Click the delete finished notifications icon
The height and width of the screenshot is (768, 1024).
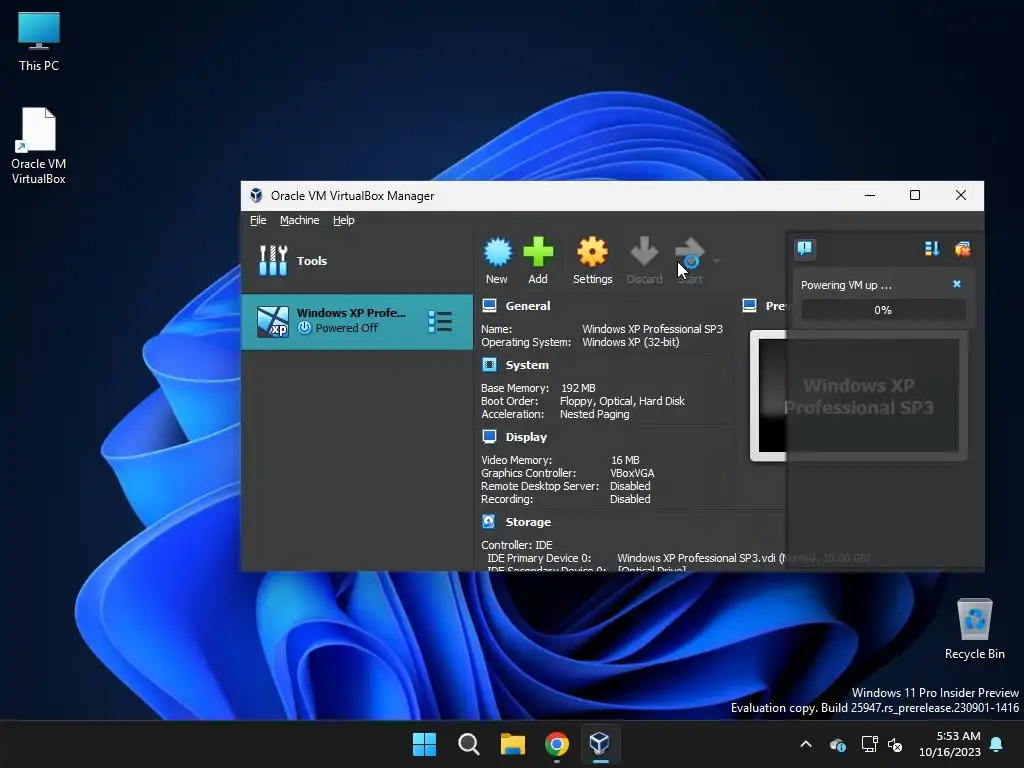[963, 248]
